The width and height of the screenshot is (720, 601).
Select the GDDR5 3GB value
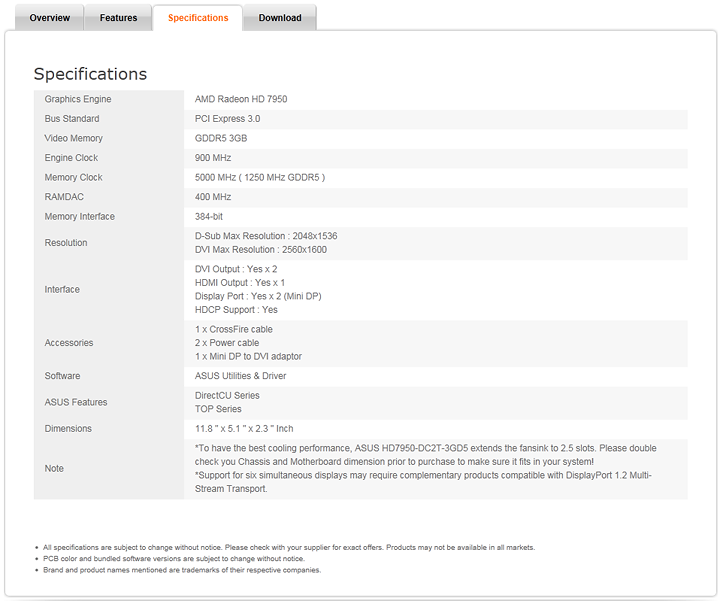coord(221,138)
